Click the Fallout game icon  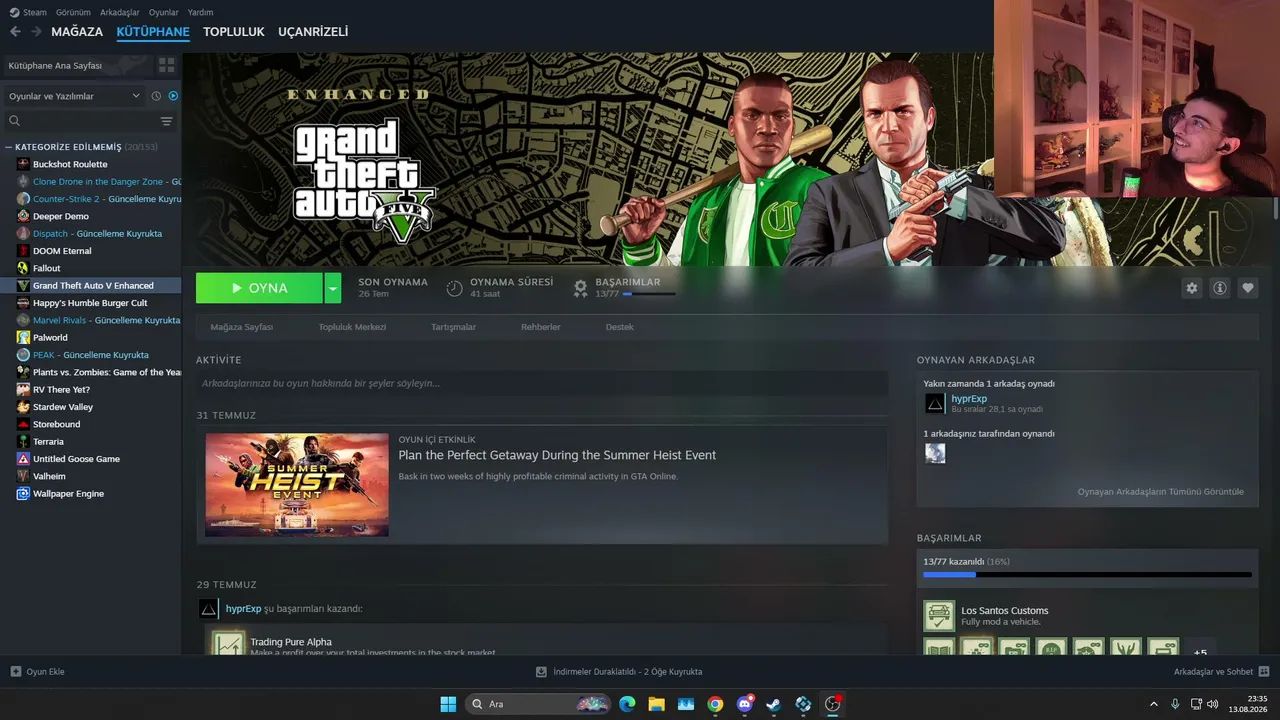[x=23, y=268]
